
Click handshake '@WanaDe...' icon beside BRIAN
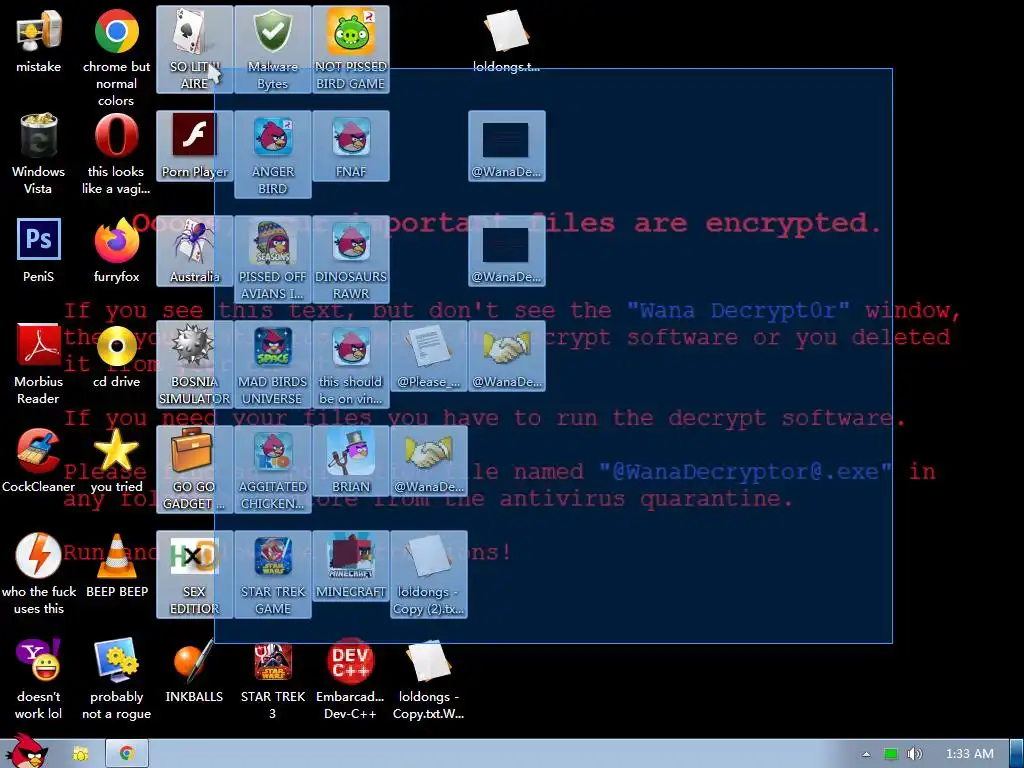coord(429,461)
